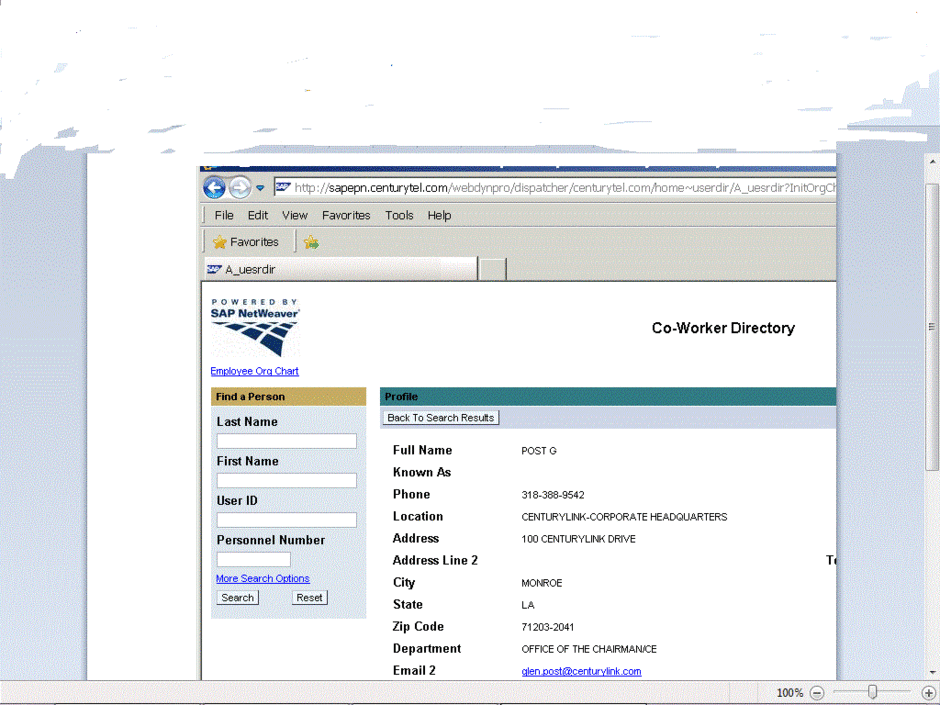Open the Tools menu

[x=399, y=215]
